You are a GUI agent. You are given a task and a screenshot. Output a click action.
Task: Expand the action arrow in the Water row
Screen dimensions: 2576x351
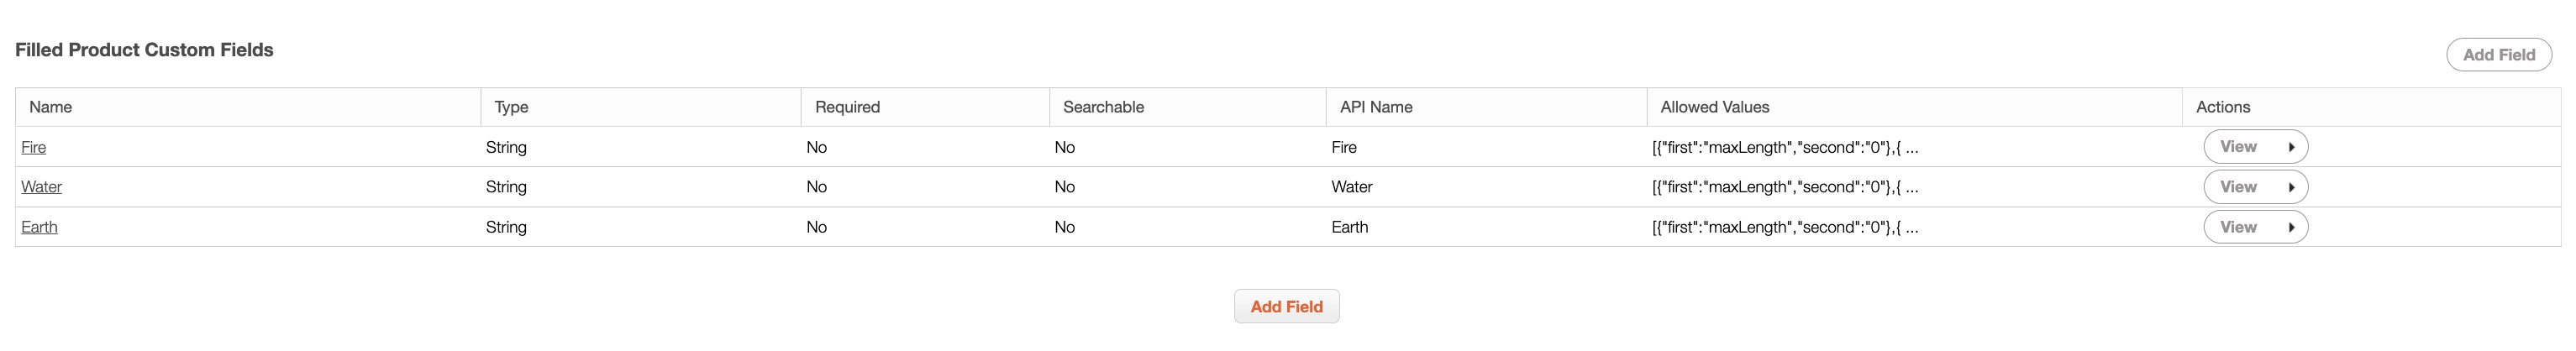click(2291, 187)
